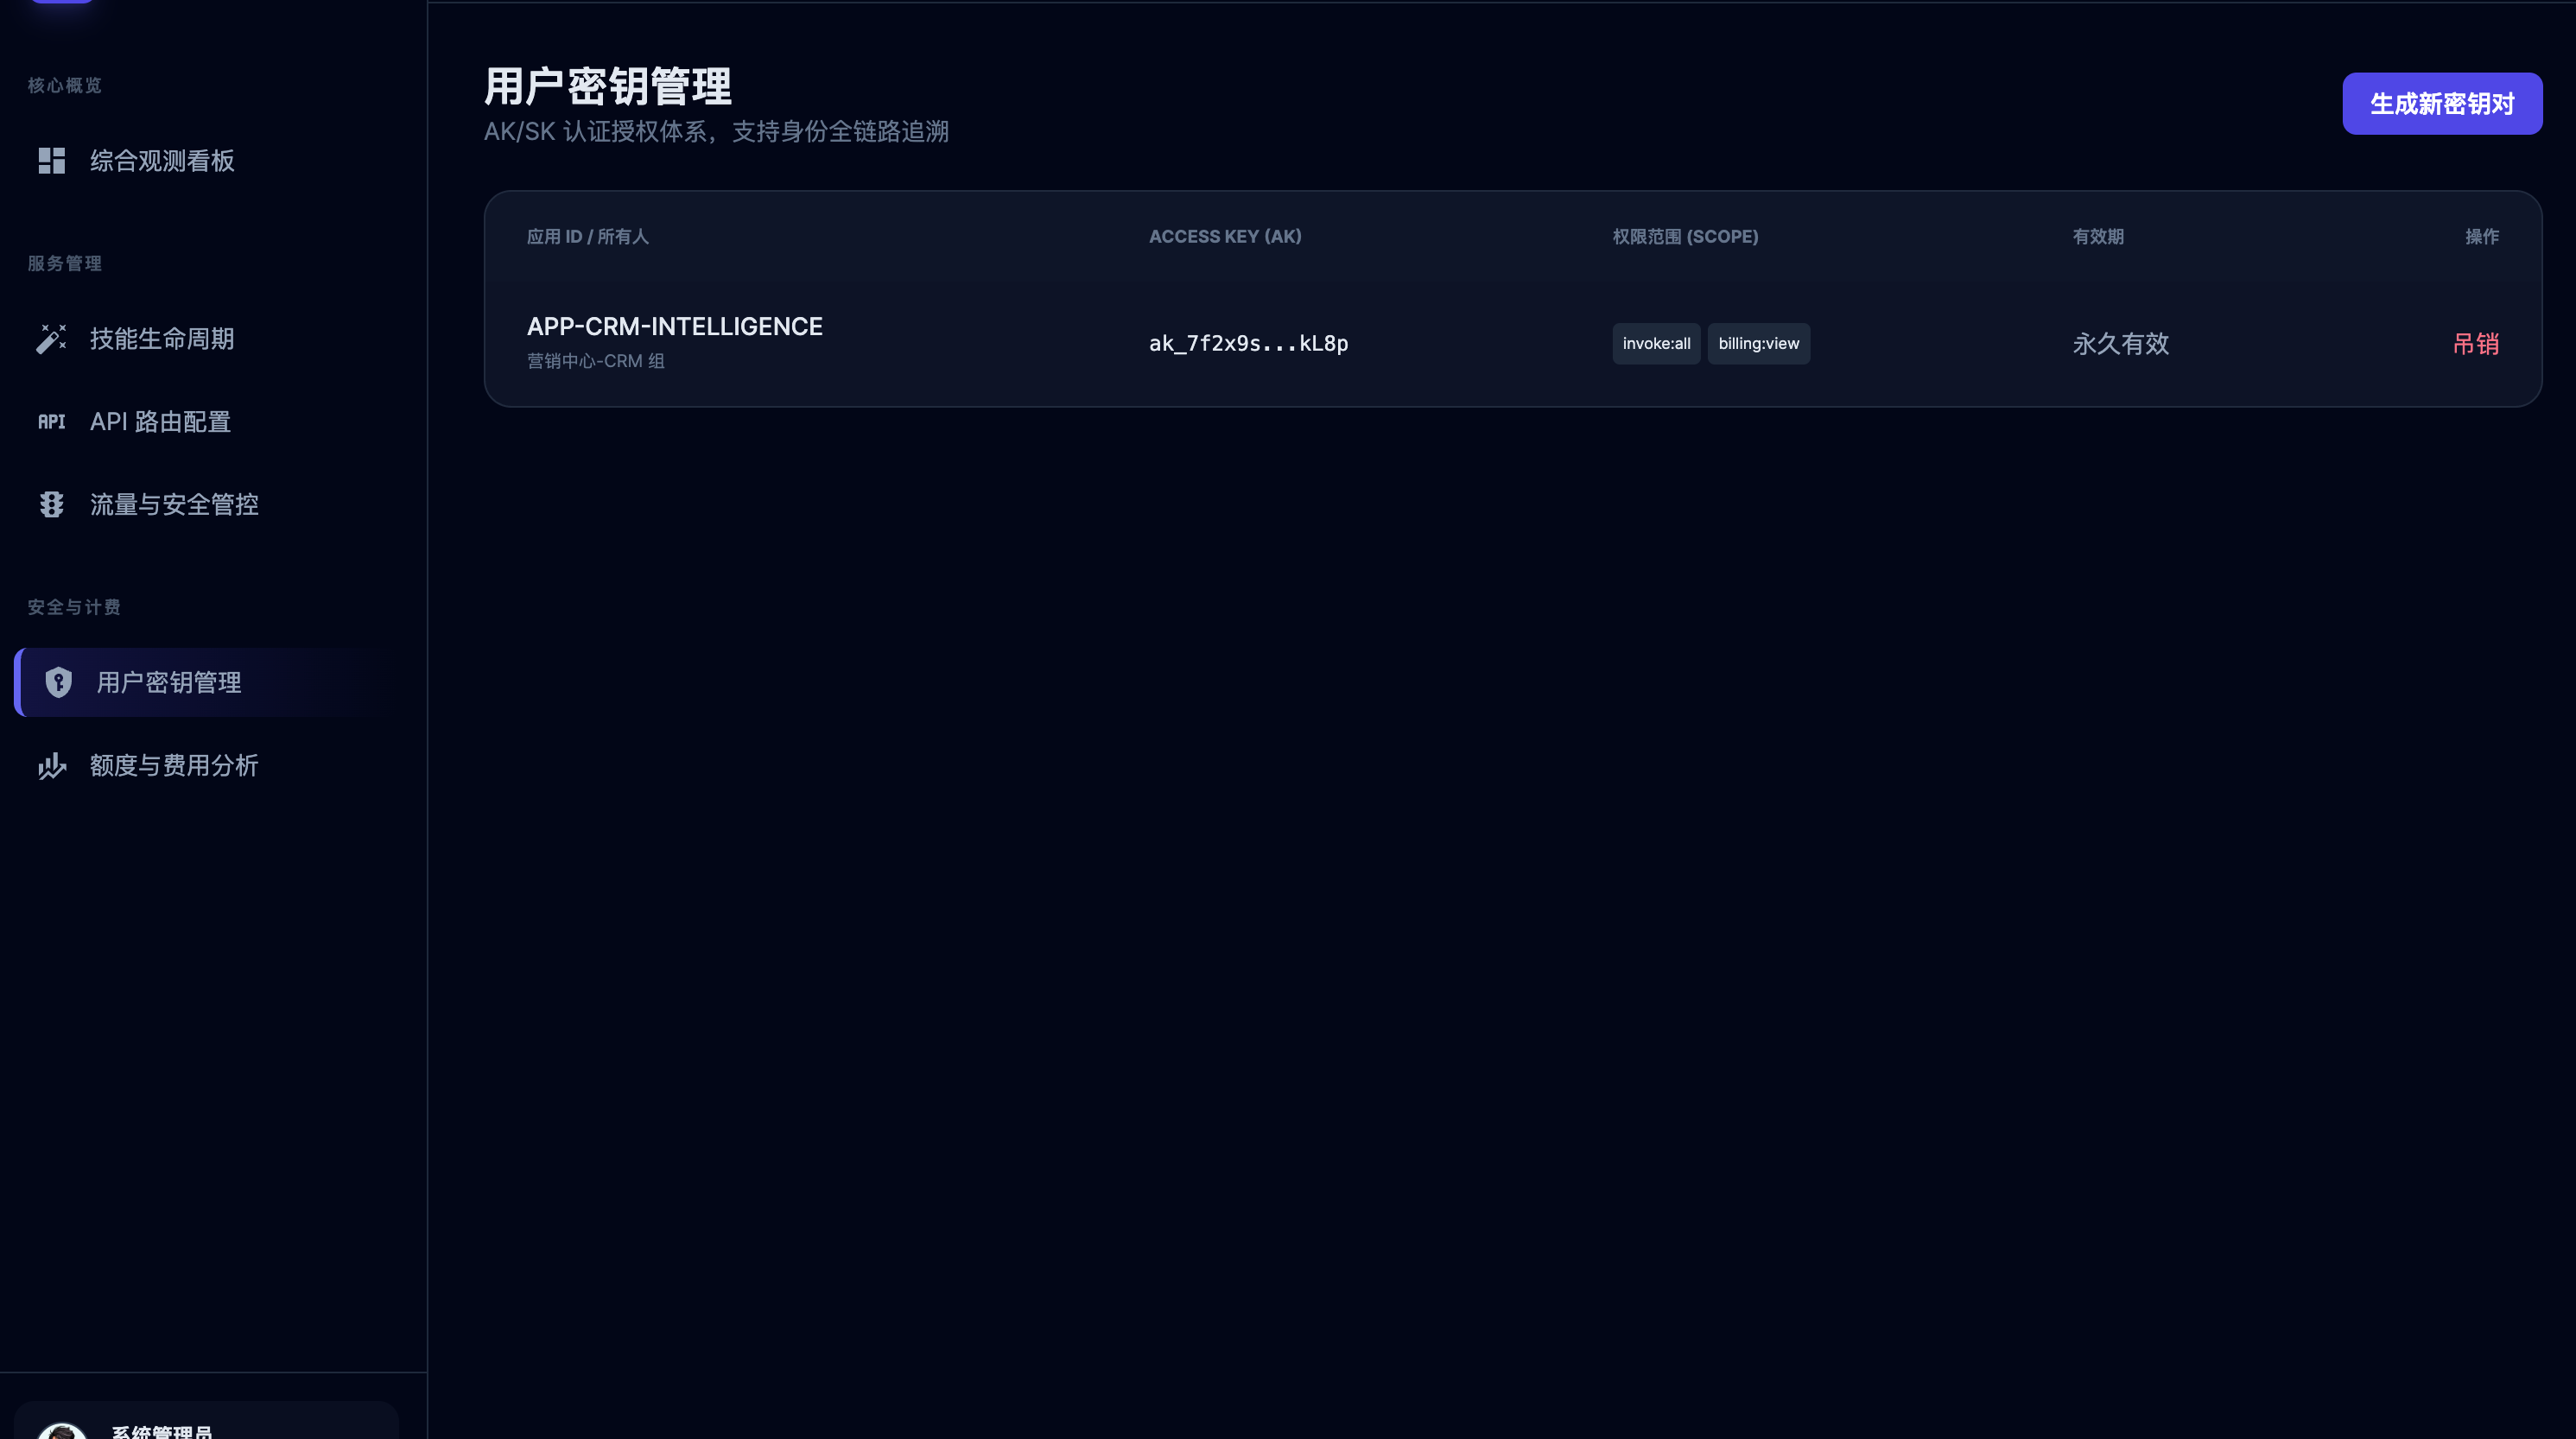Viewport: 2576px width, 1439px height.
Task: Open API 路由配置 section
Action: (x=160, y=422)
